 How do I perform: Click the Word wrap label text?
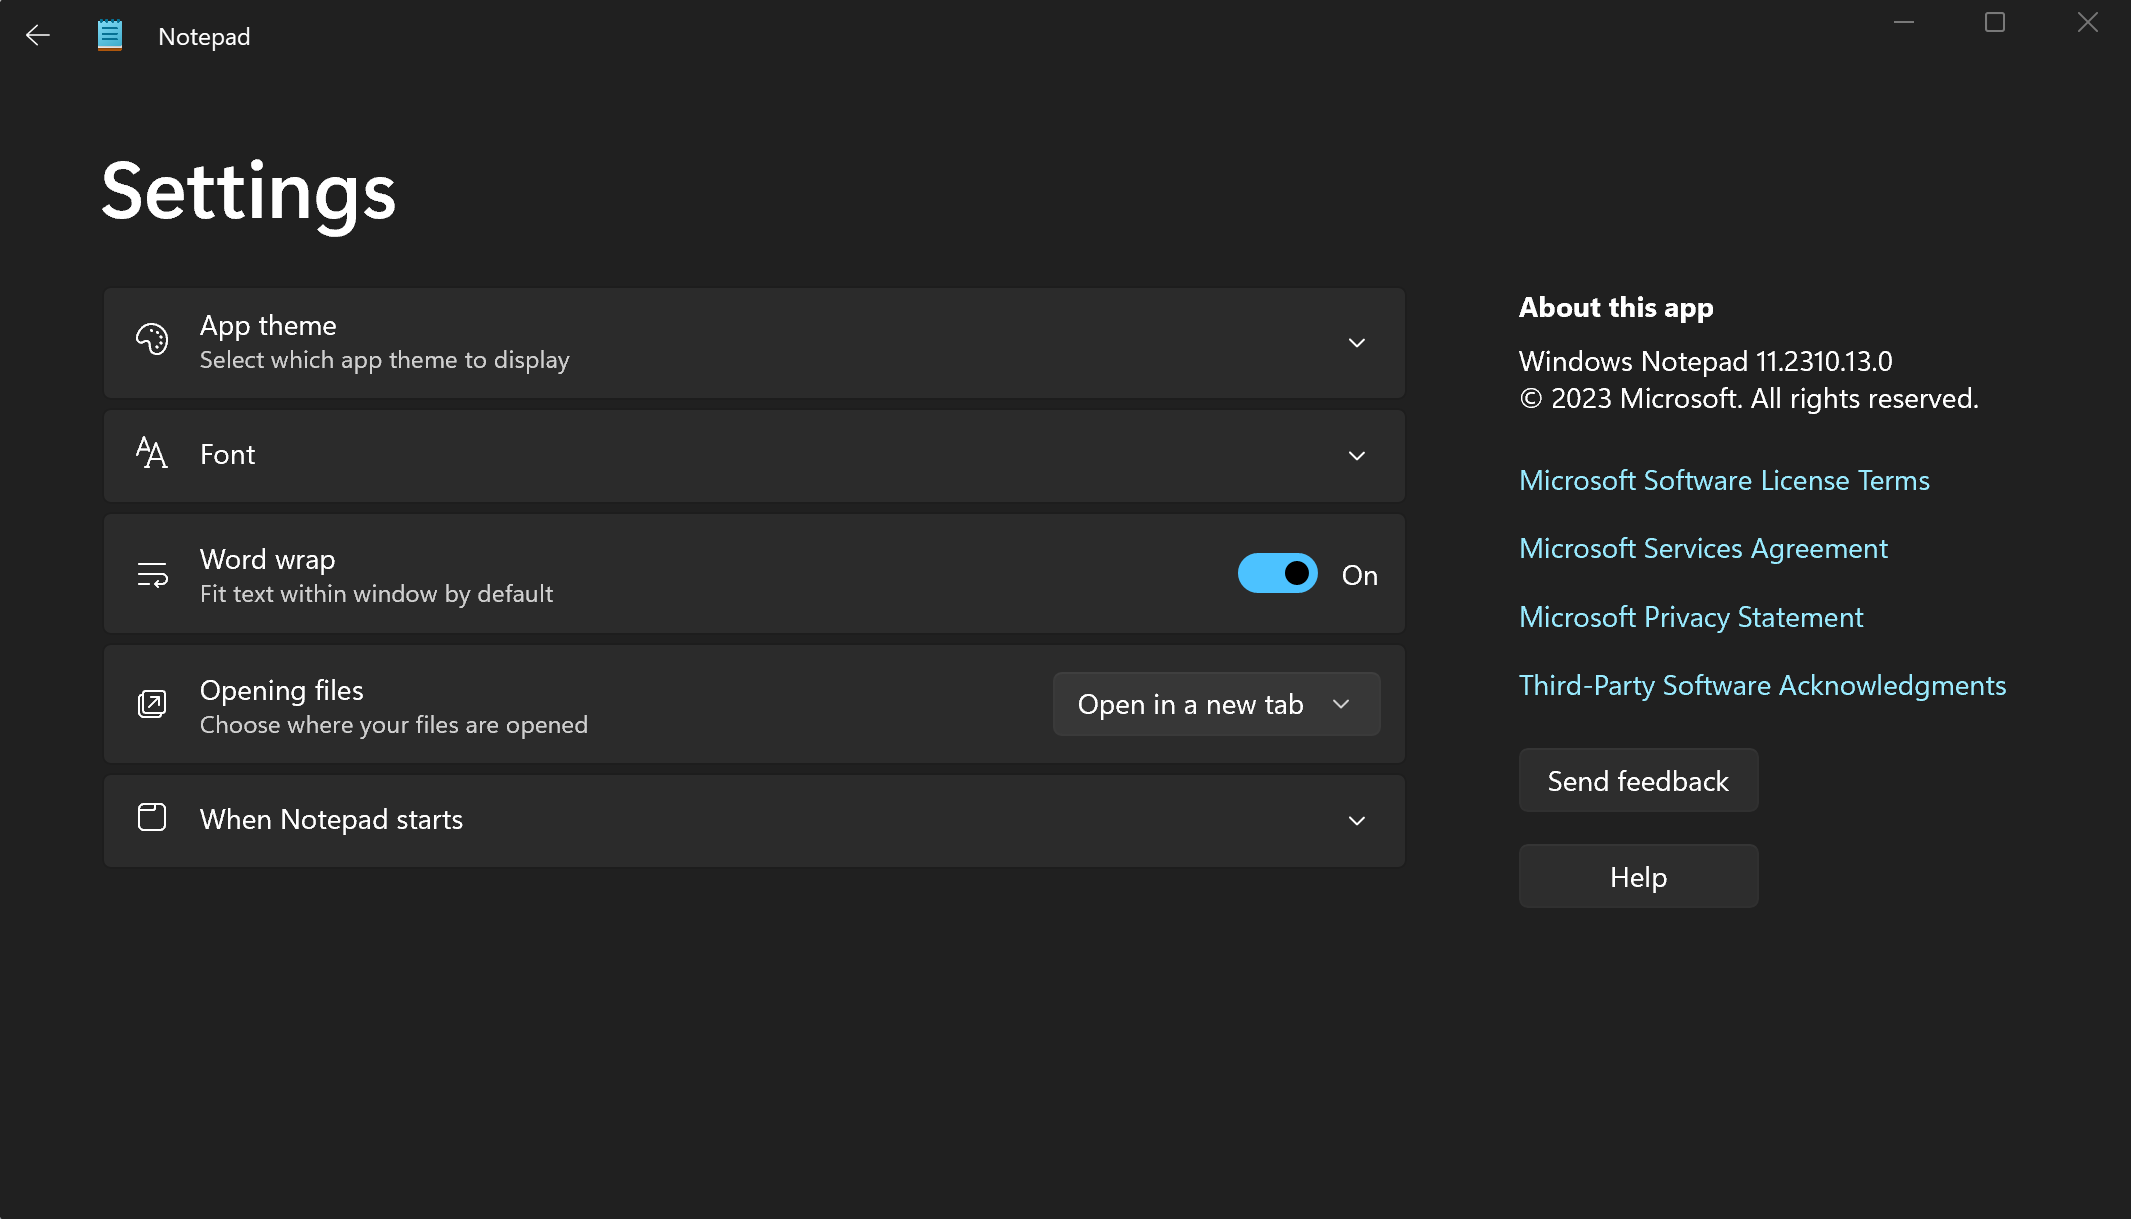click(267, 560)
